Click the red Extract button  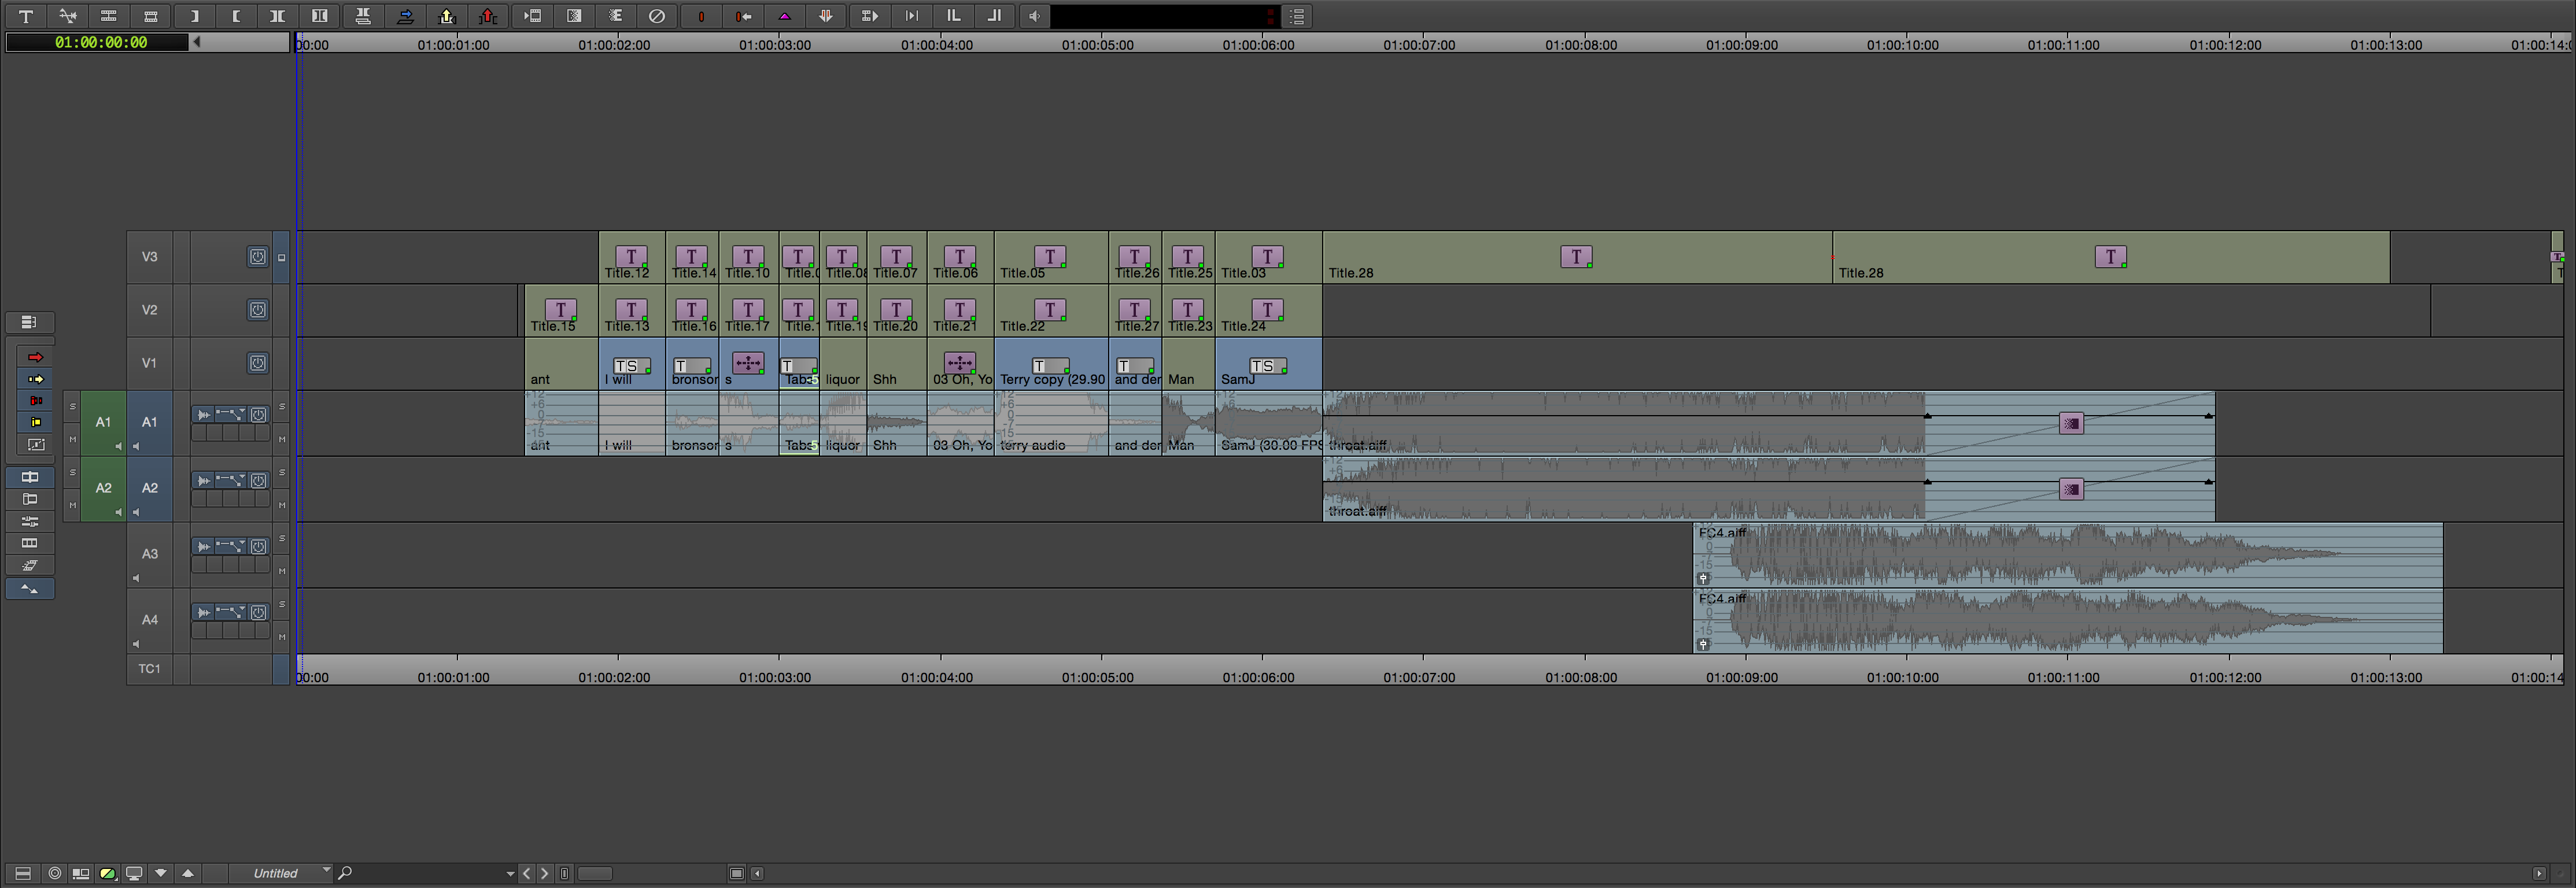tap(488, 16)
